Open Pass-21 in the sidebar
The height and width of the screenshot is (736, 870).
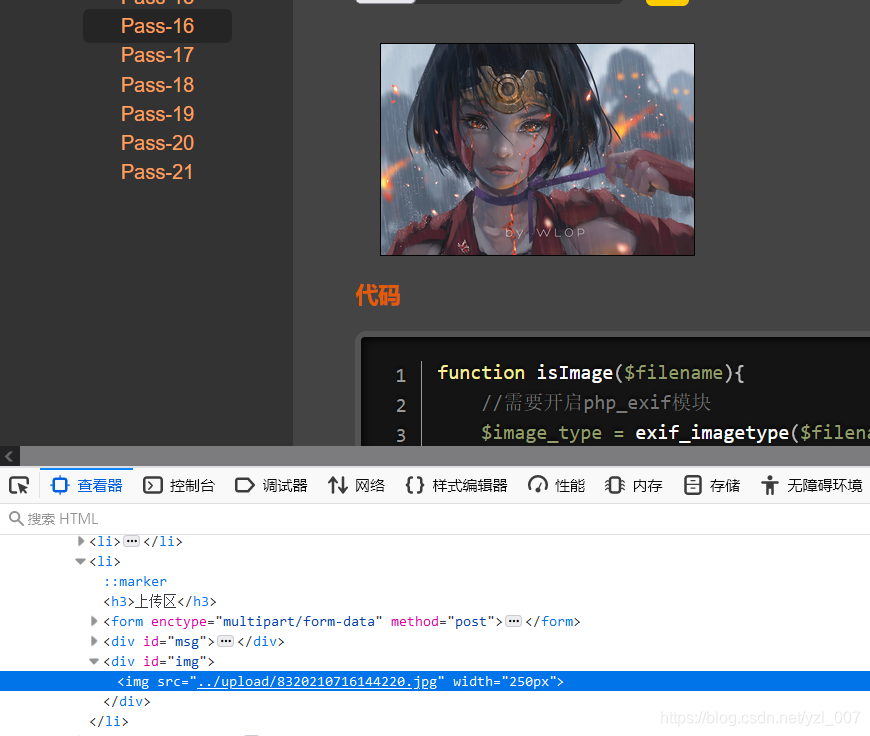[157, 172]
